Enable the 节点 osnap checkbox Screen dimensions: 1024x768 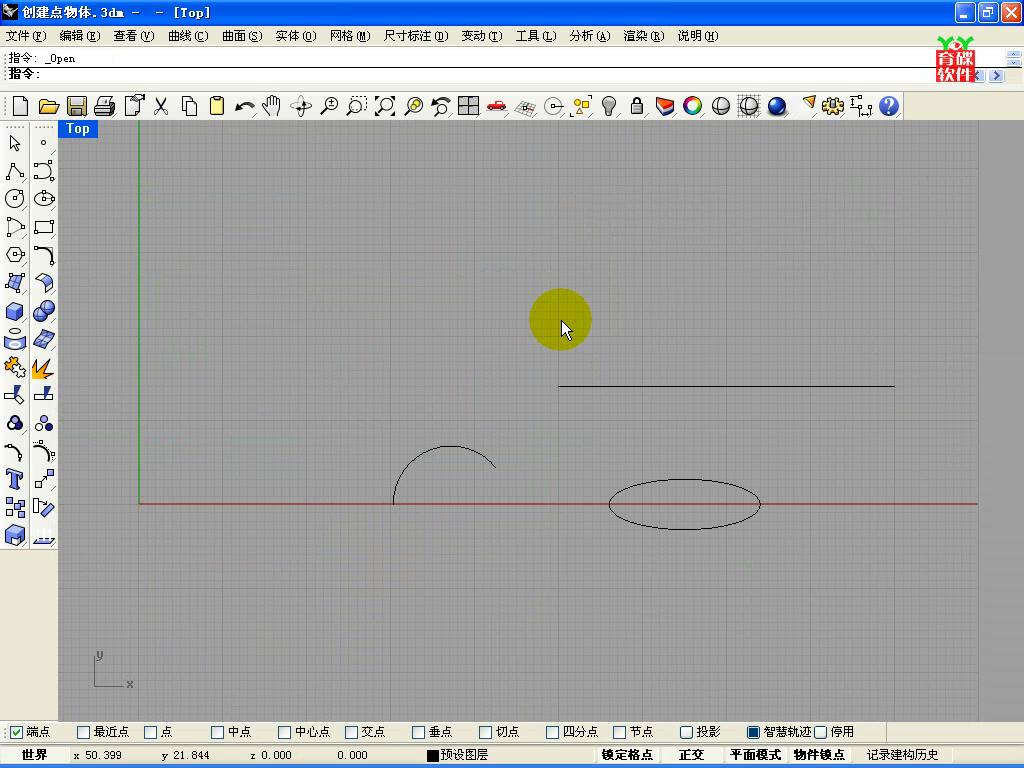tap(620, 732)
